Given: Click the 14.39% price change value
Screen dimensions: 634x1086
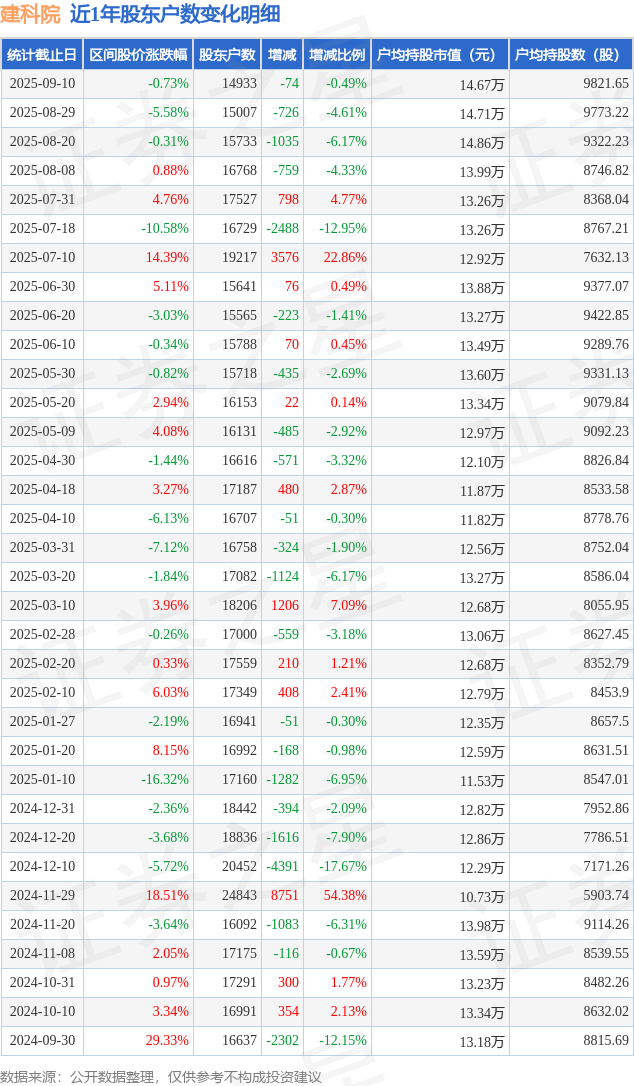Looking at the screenshot, I should [167, 257].
